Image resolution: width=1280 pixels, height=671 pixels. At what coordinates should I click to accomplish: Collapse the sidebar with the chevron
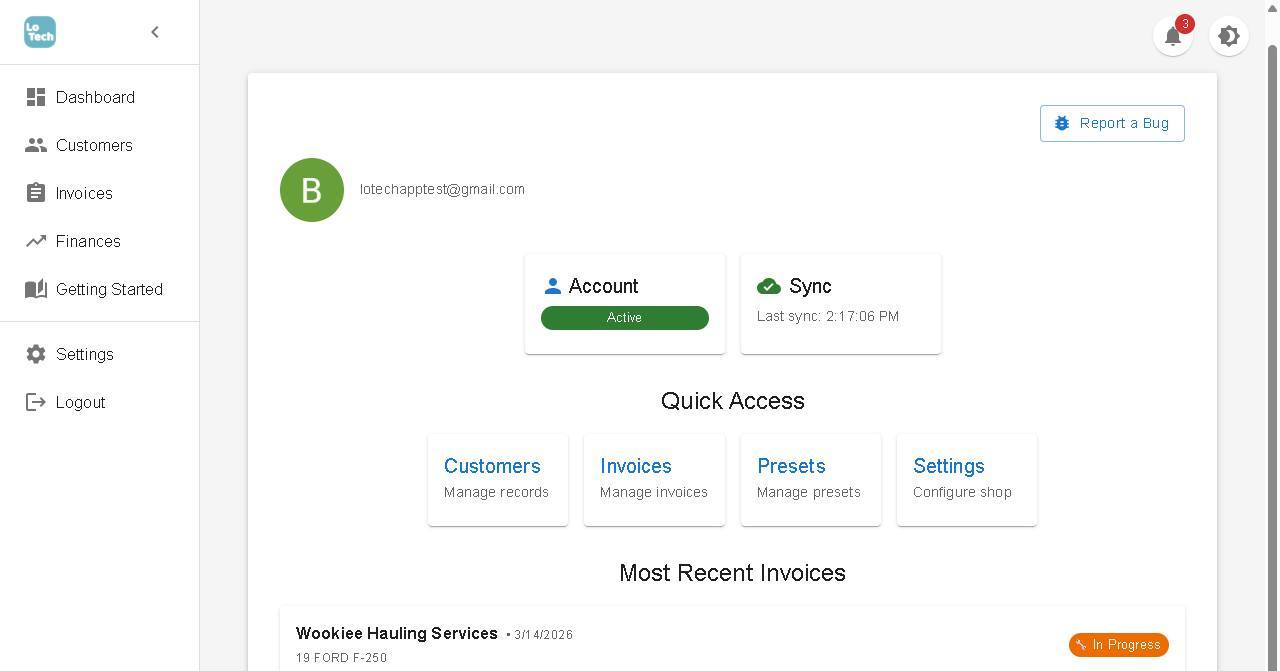[x=155, y=32]
